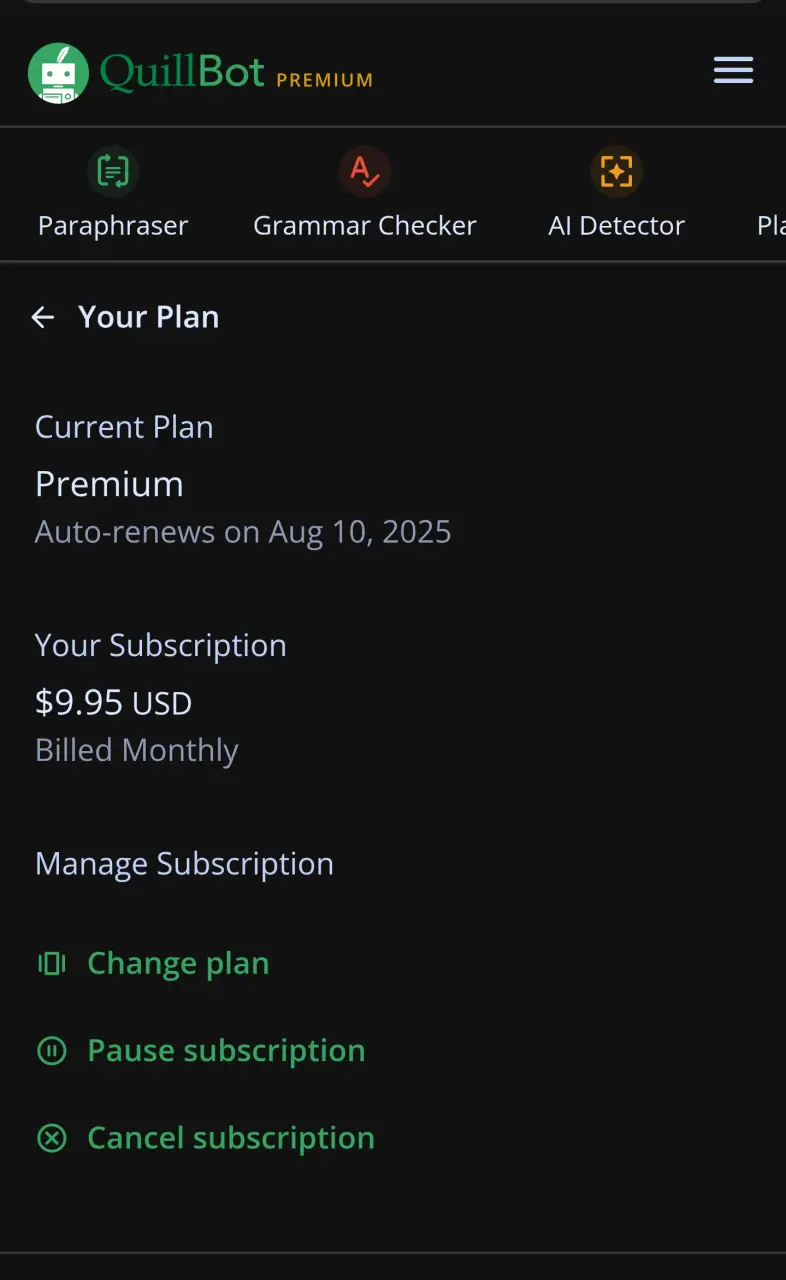Click the cancel X circle icon
The image size is (786, 1280).
pos(51,1137)
